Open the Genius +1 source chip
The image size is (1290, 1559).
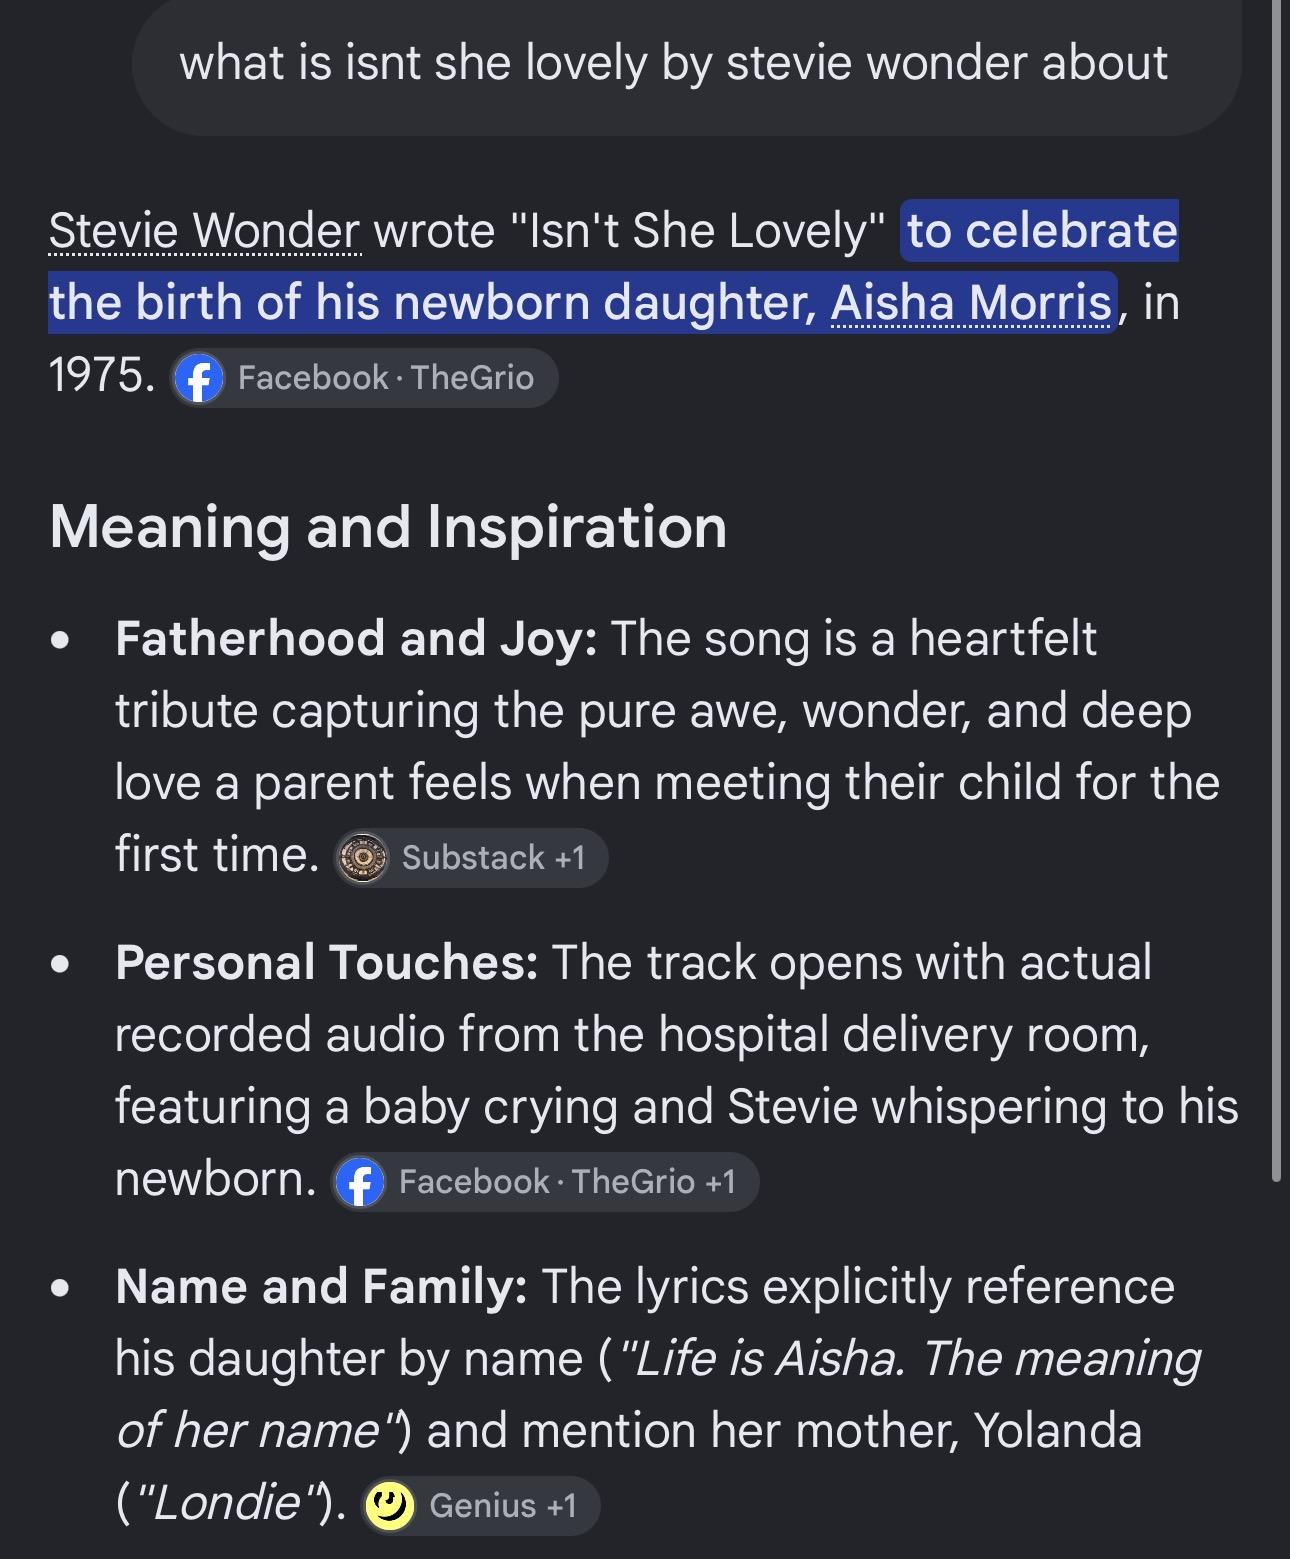click(480, 1506)
